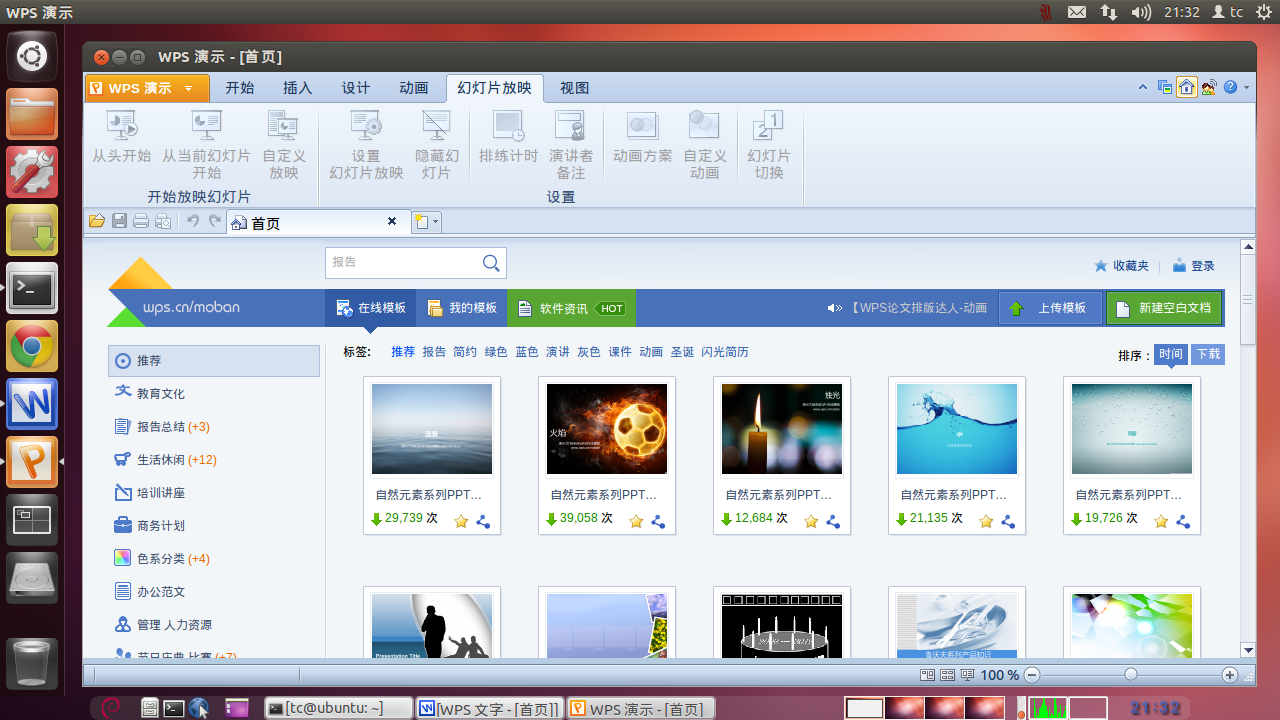The height and width of the screenshot is (720, 1280).
Task: Click the open folder toolbar icon
Action: coord(97,221)
